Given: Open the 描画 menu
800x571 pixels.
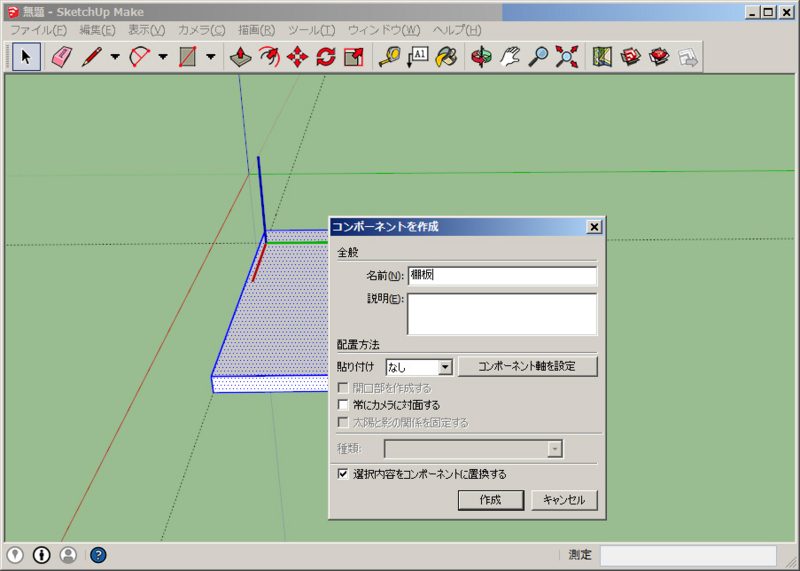Looking at the screenshot, I should tap(257, 30).
